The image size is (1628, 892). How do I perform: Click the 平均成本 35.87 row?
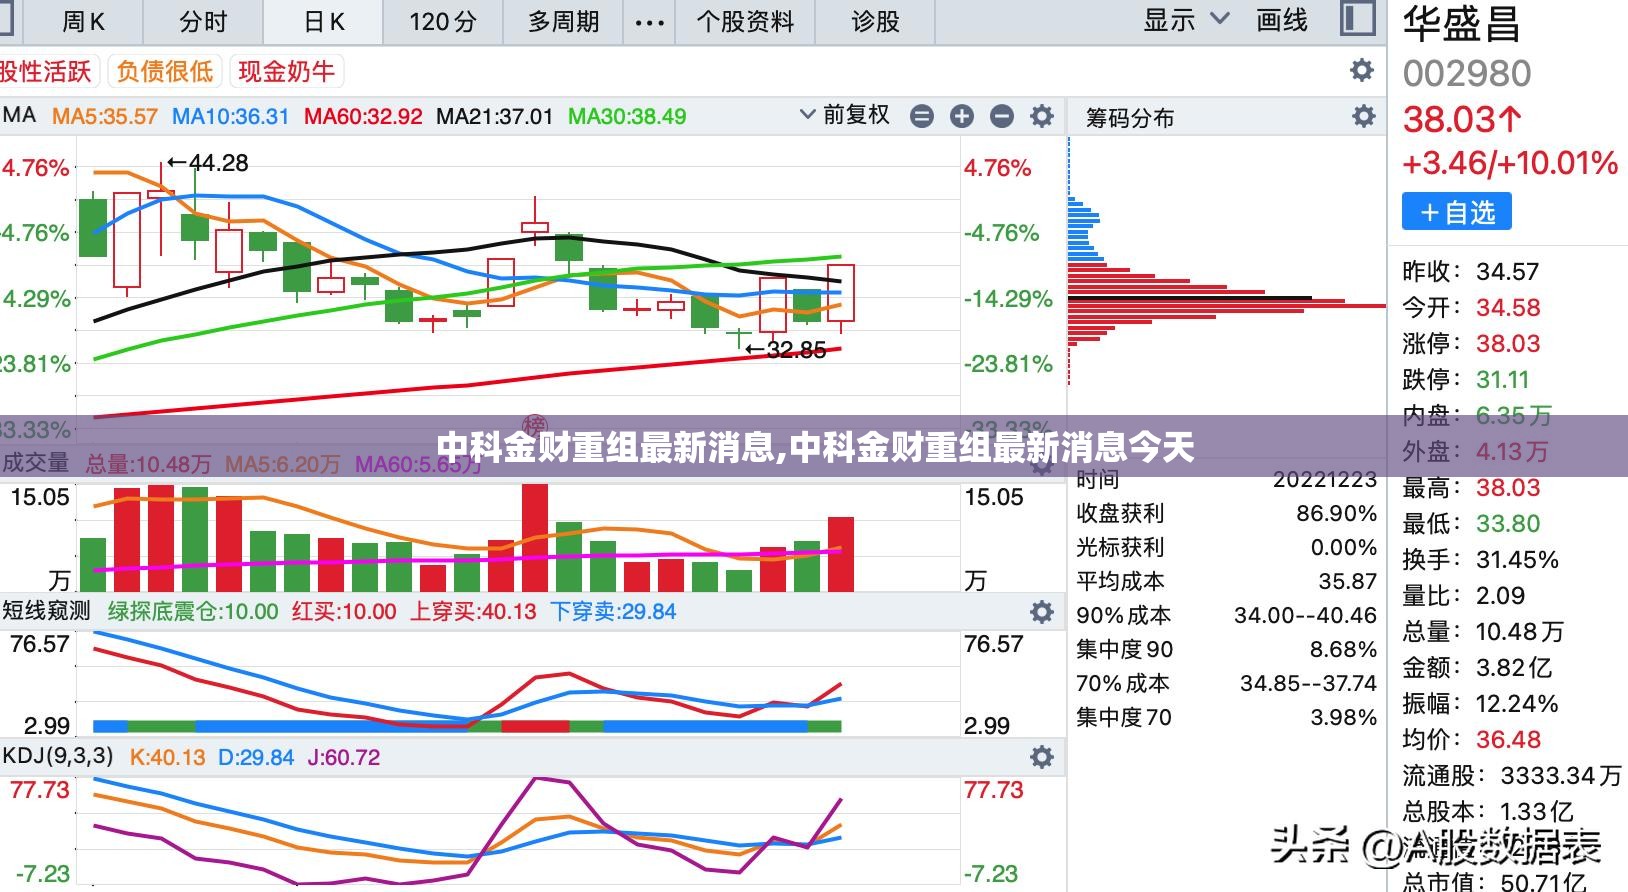click(1226, 581)
